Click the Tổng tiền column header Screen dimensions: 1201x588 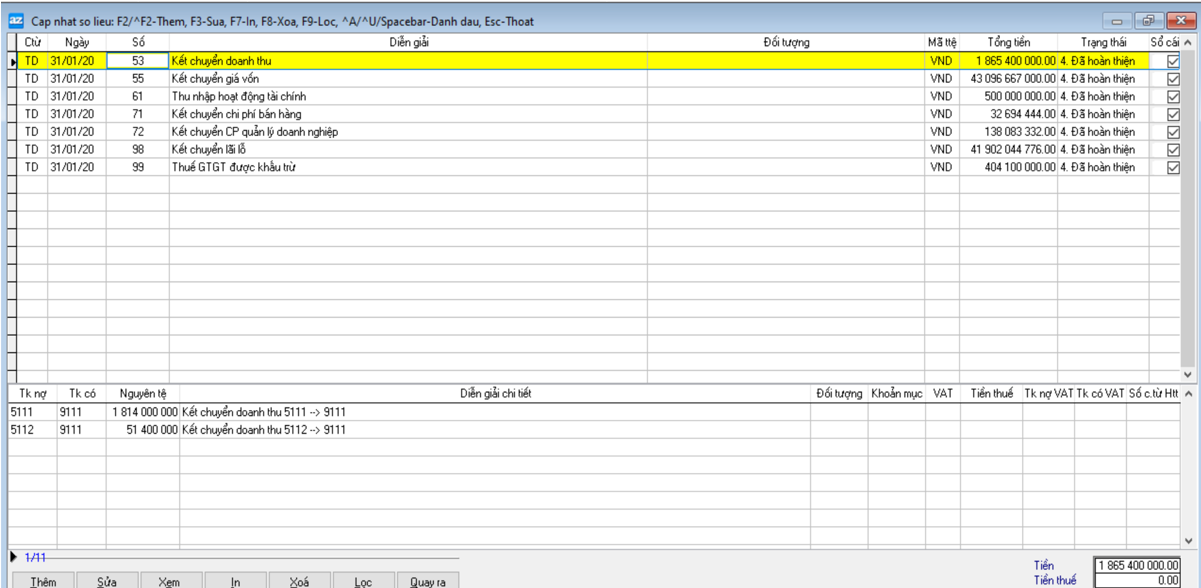point(1008,43)
